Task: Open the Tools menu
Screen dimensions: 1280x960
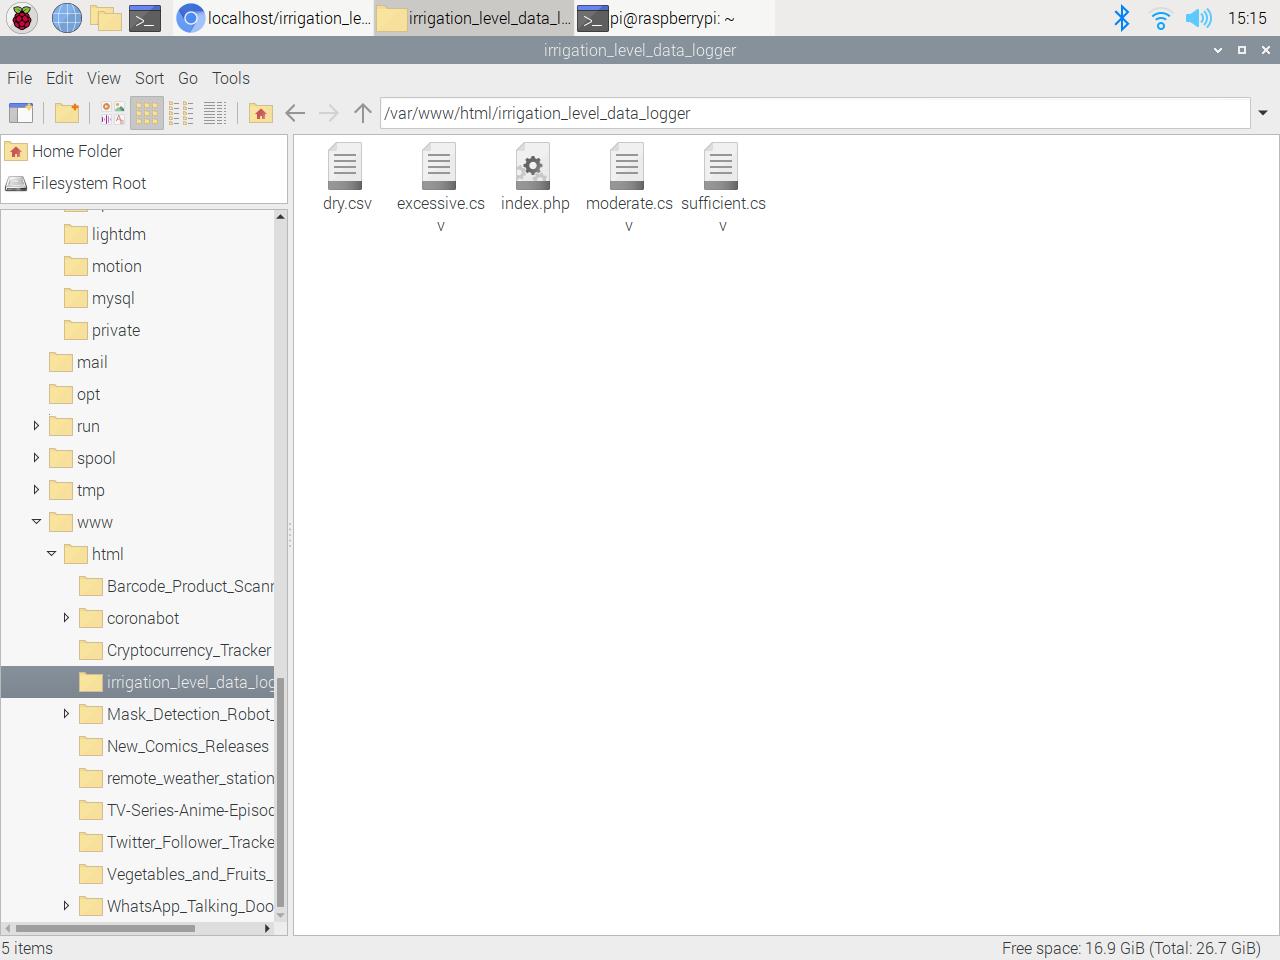Action: (x=230, y=78)
